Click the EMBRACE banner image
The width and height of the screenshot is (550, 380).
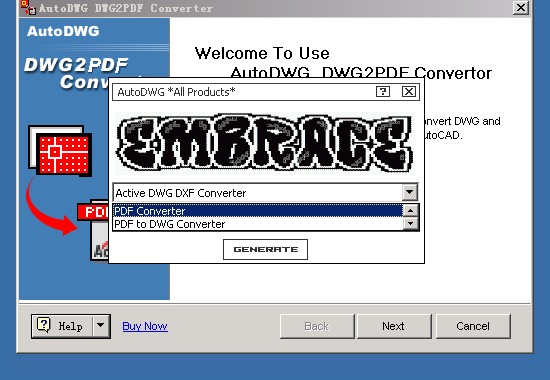265,143
